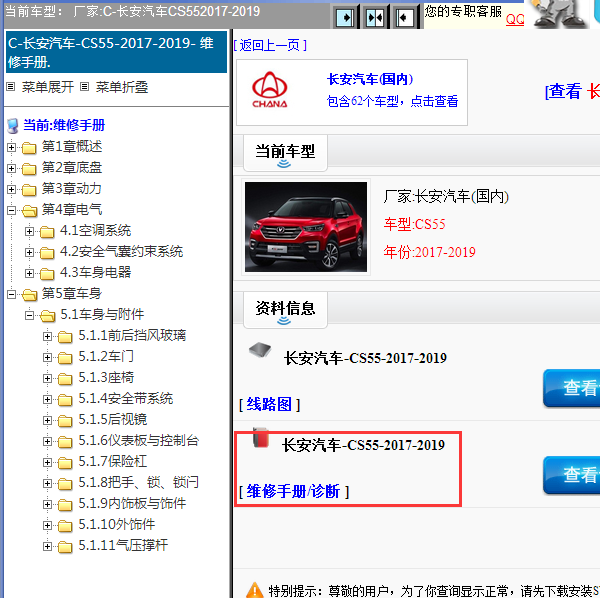This screenshot has width=600, height=598.
Task: Click the folder icon of 4.1空调系统
Action: click(x=47, y=231)
